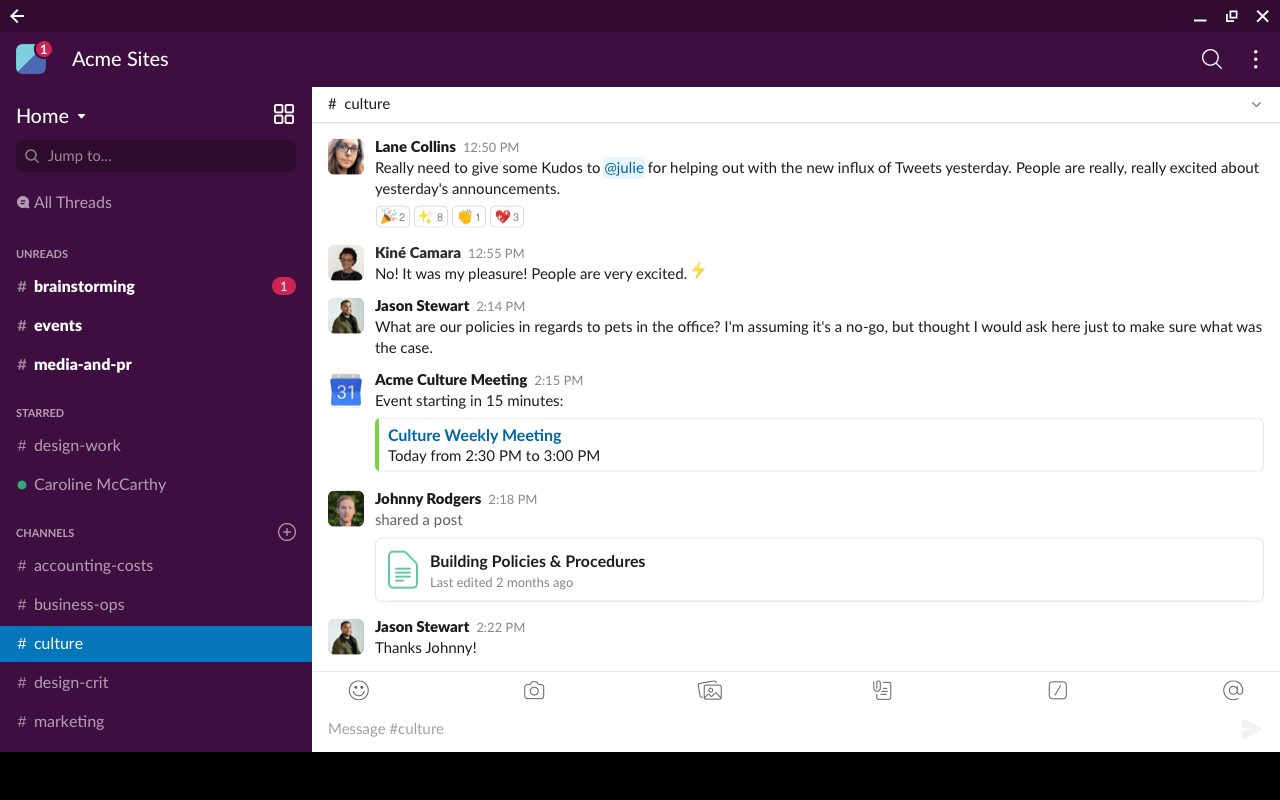Click the back arrow in the title bar

coord(16,16)
